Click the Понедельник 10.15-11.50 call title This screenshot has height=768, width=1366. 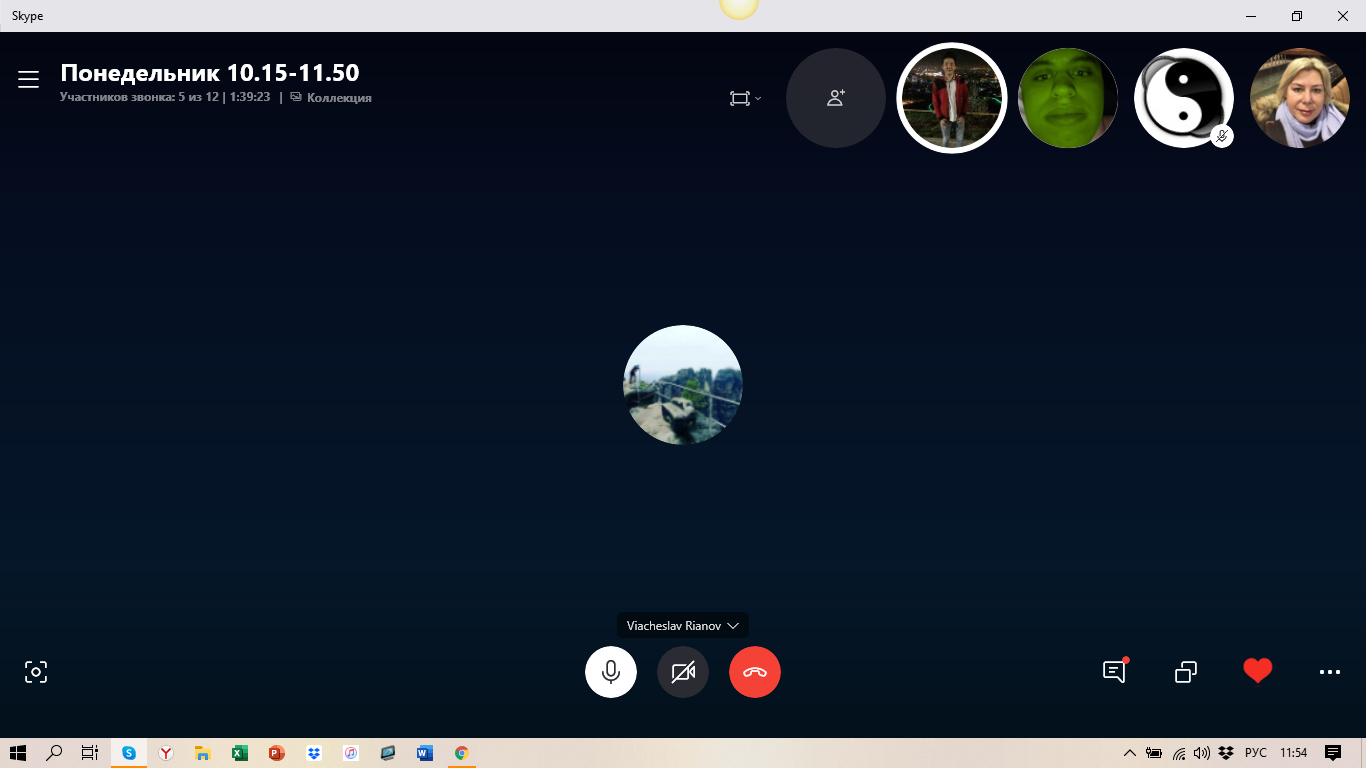(x=210, y=73)
